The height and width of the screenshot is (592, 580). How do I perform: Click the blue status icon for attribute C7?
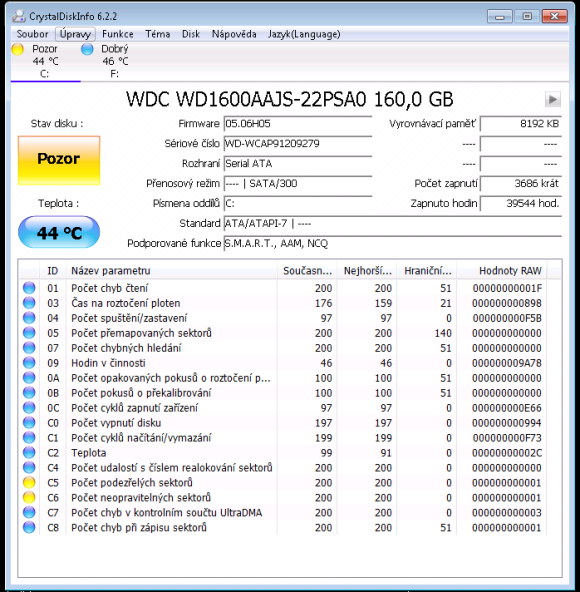pos(29,513)
